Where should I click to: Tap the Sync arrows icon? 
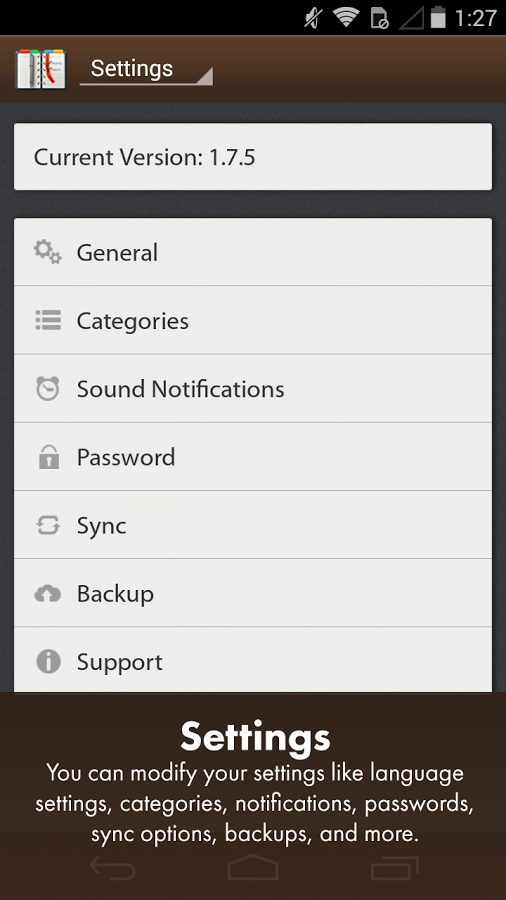point(48,525)
